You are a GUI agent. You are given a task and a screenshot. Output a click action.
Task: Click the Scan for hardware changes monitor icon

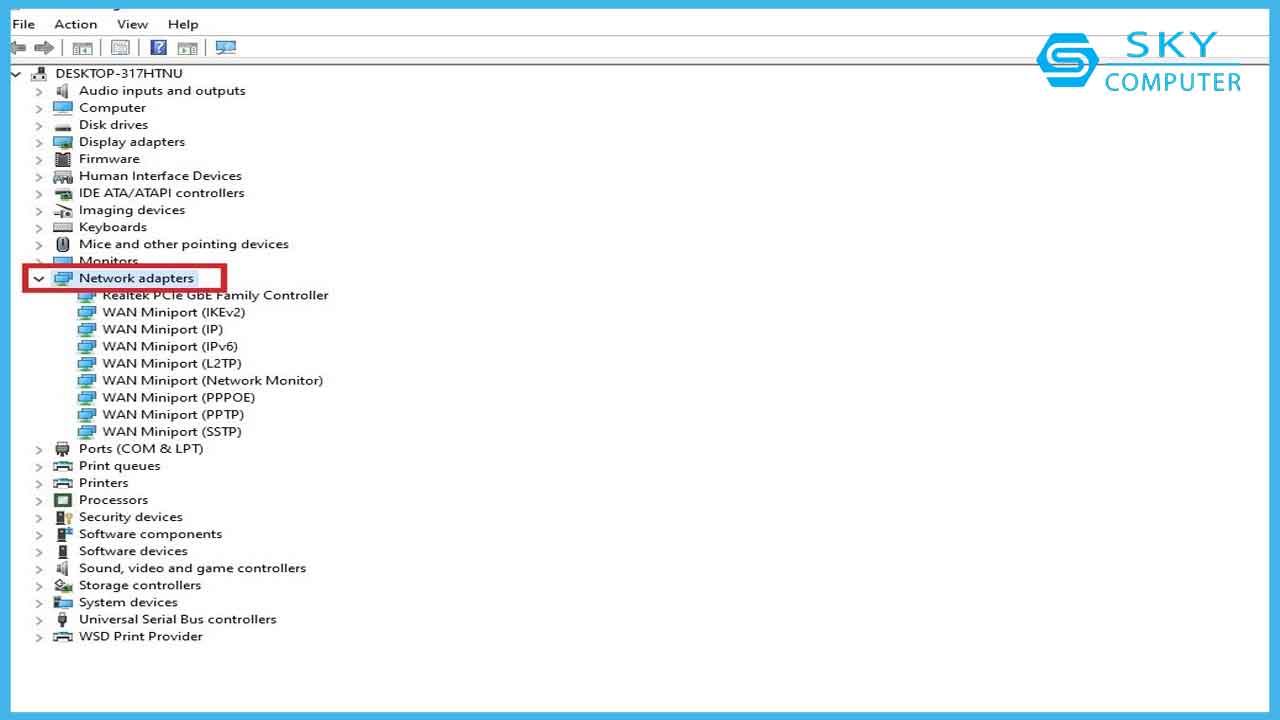[225, 47]
